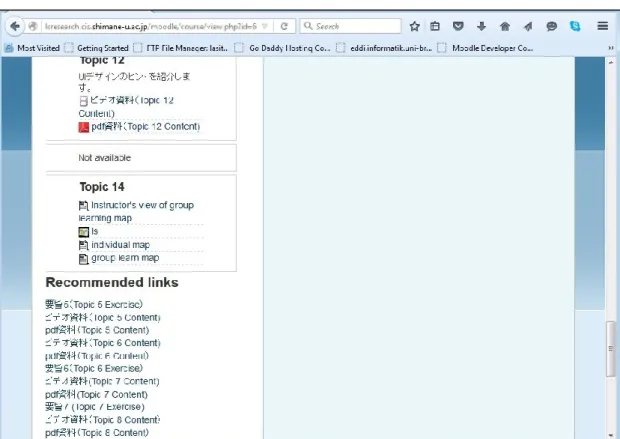620x439 pixels.
Task: Open the chat bubble icon in toolbar
Action: click(551, 26)
